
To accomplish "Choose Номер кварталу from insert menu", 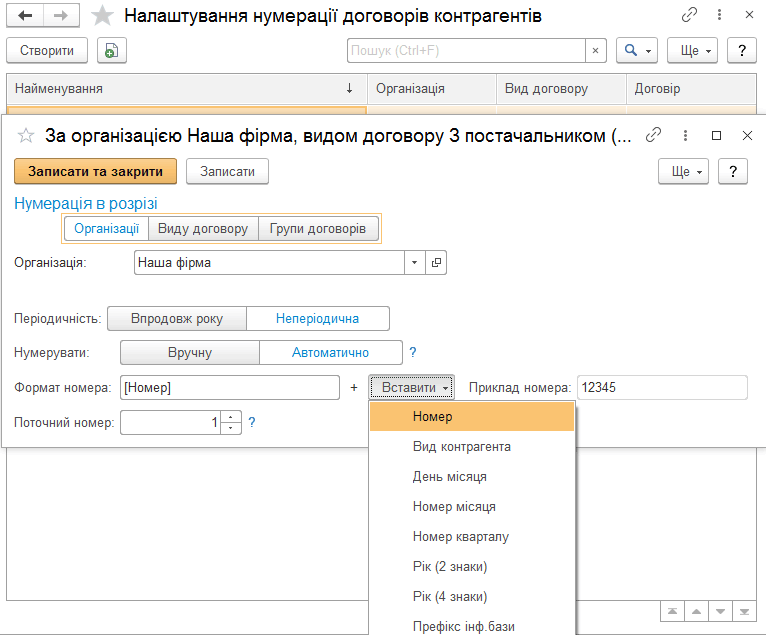I will pyautogui.click(x=472, y=536).
